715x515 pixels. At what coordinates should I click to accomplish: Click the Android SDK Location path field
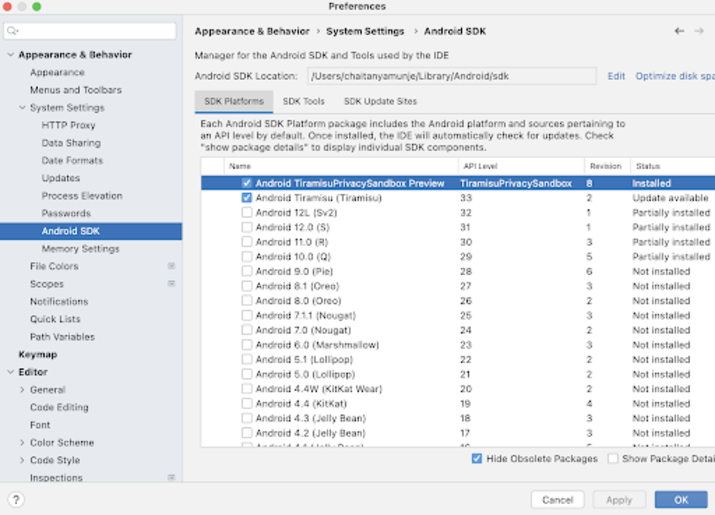[451, 76]
